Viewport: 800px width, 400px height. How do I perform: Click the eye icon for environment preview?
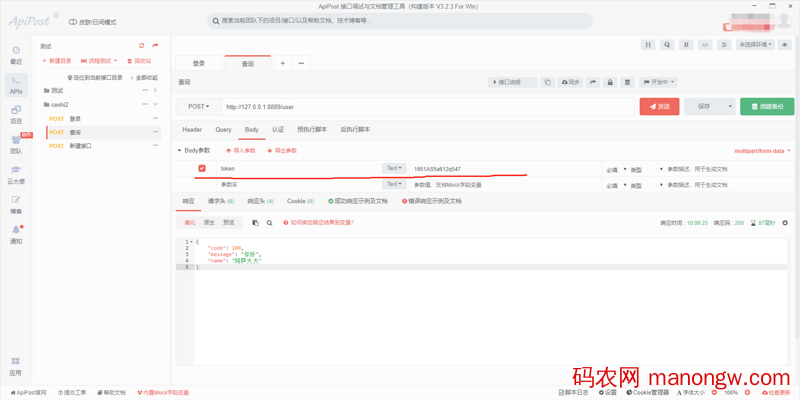point(785,44)
